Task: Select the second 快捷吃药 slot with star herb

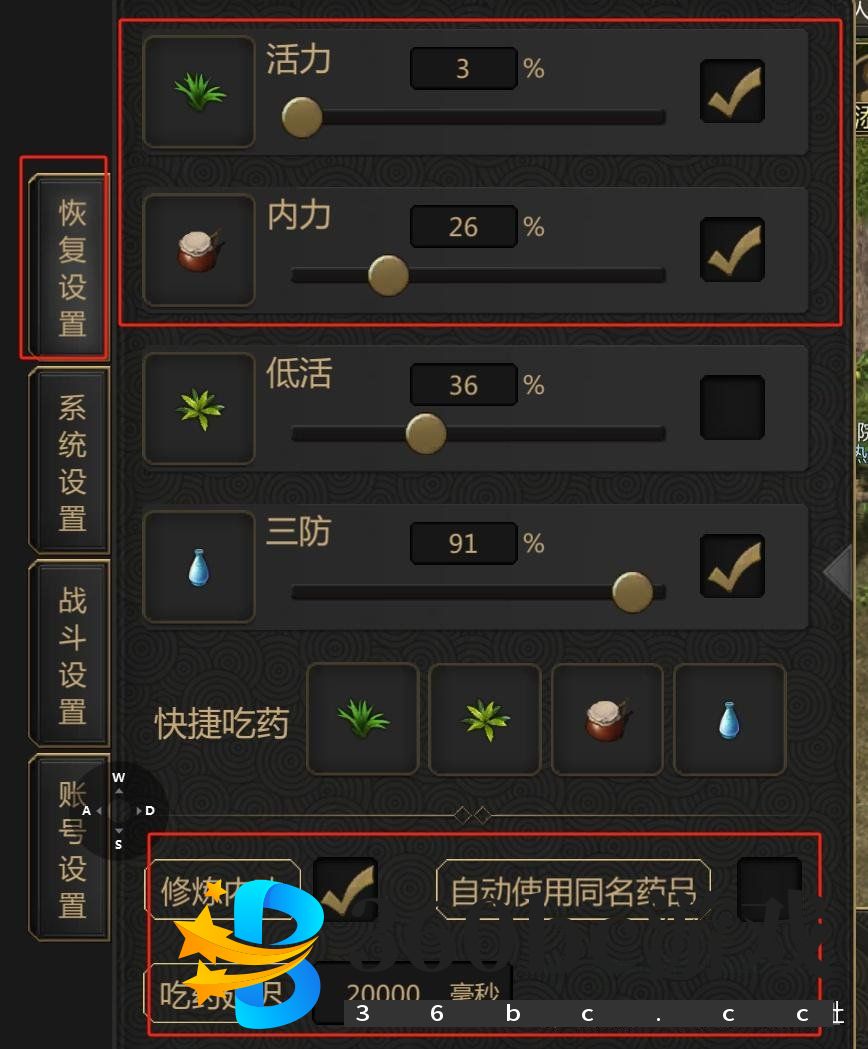Action: pos(485,719)
